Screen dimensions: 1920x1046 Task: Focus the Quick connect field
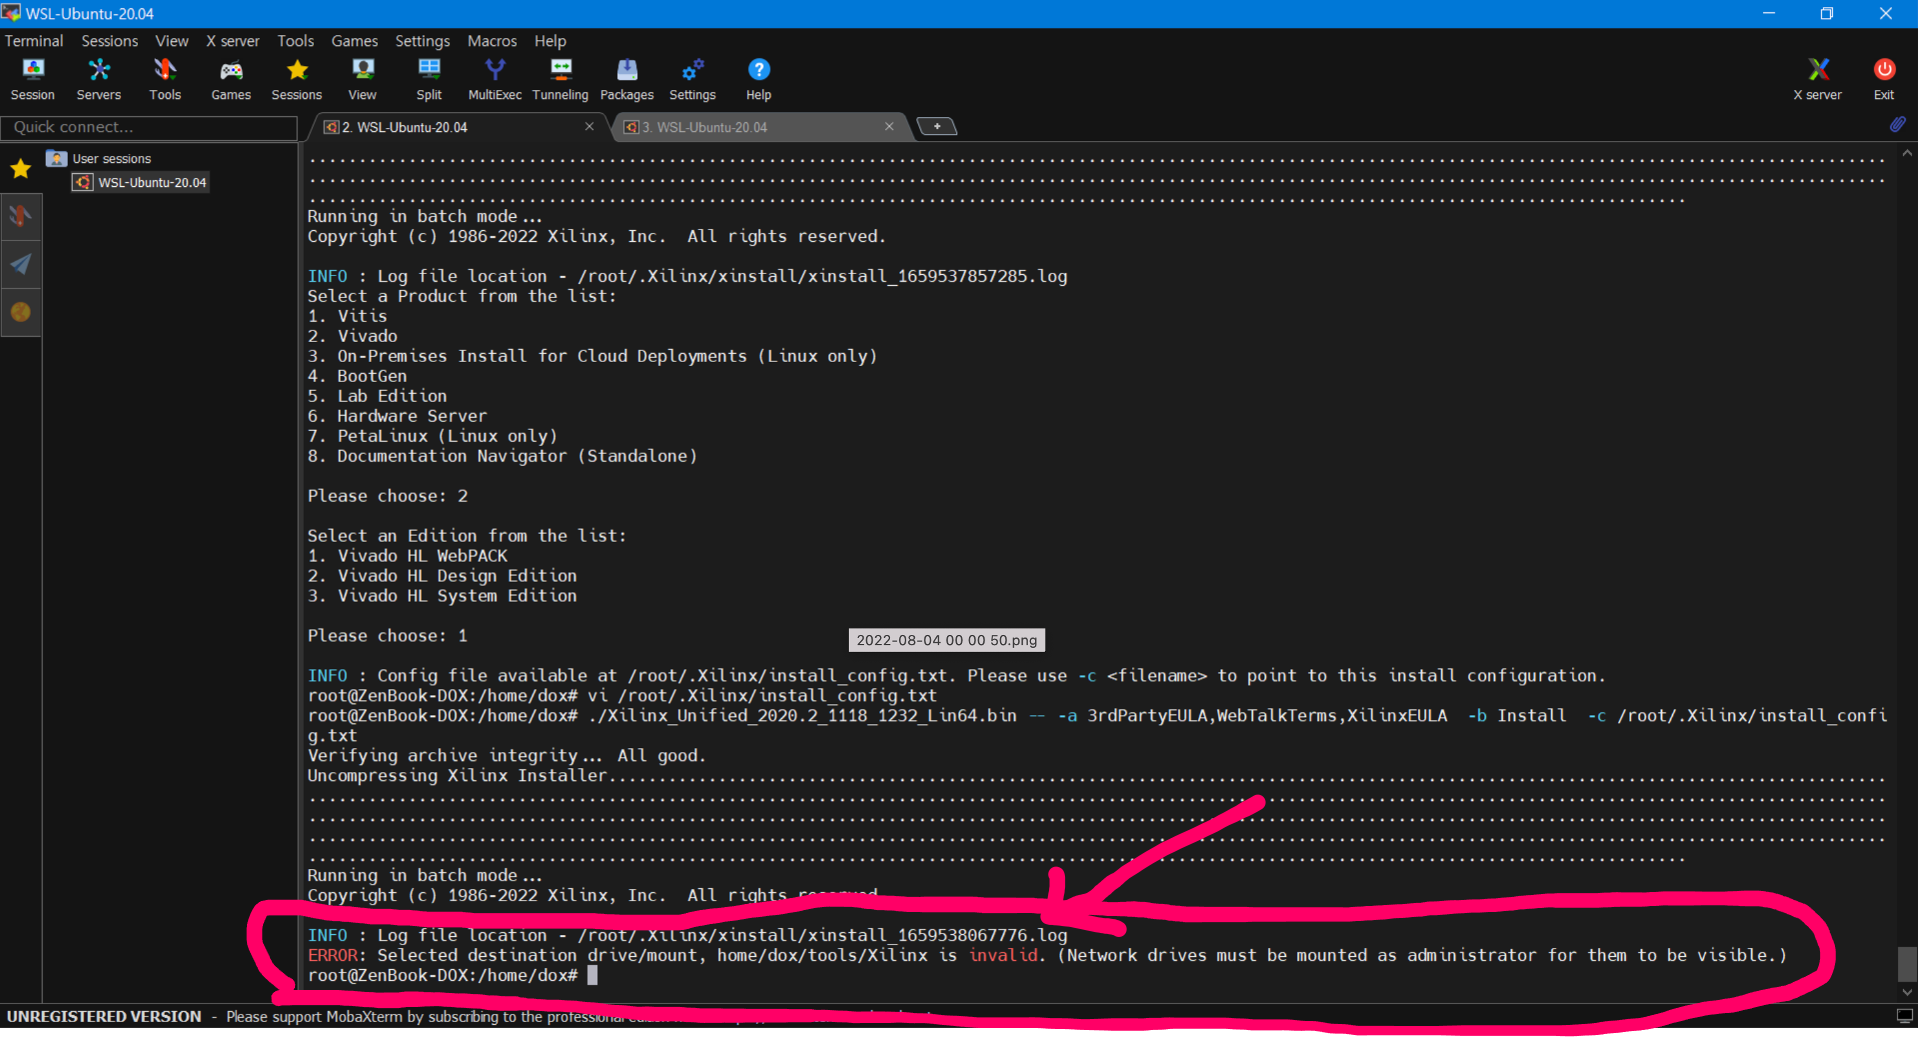coord(149,127)
